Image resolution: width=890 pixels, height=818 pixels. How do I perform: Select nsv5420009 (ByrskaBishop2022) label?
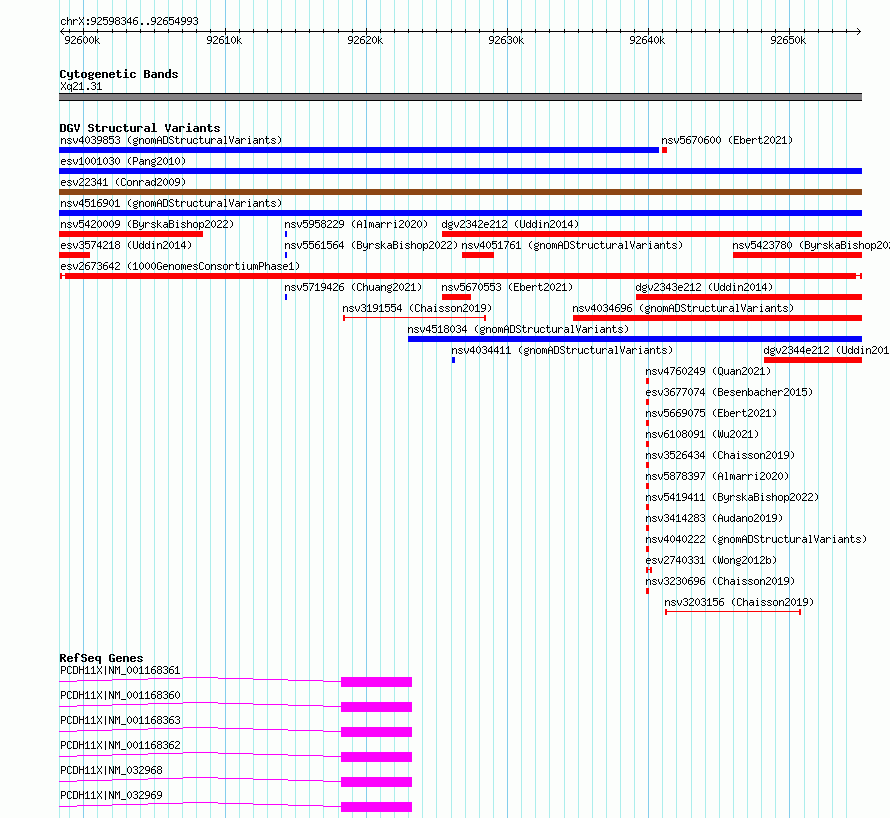(147, 224)
